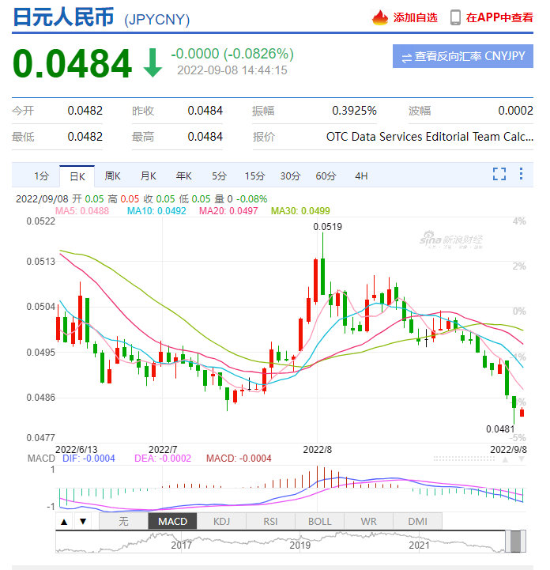Click the phone icon for APP view
Image resolution: width=550 pixels, height=570 pixels.
(455, 17)
